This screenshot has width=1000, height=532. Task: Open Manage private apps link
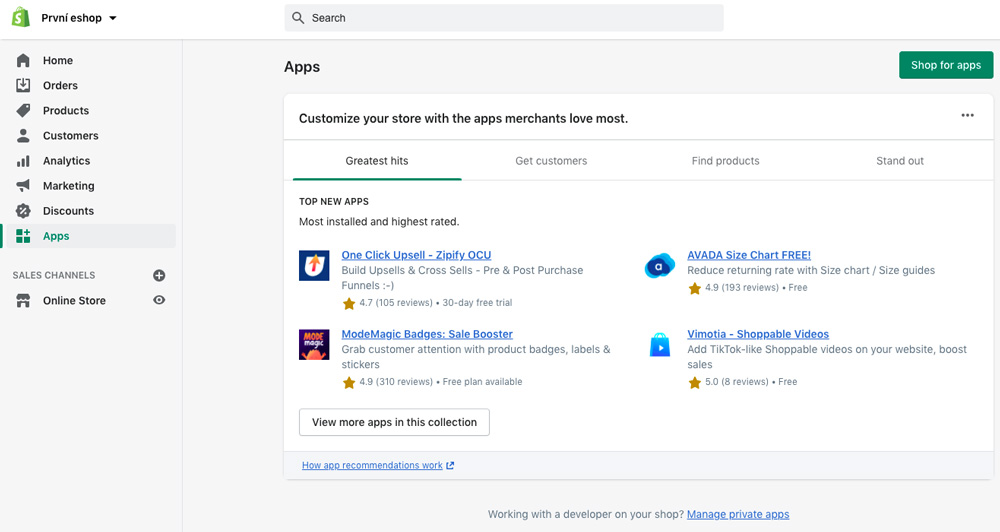738,514
